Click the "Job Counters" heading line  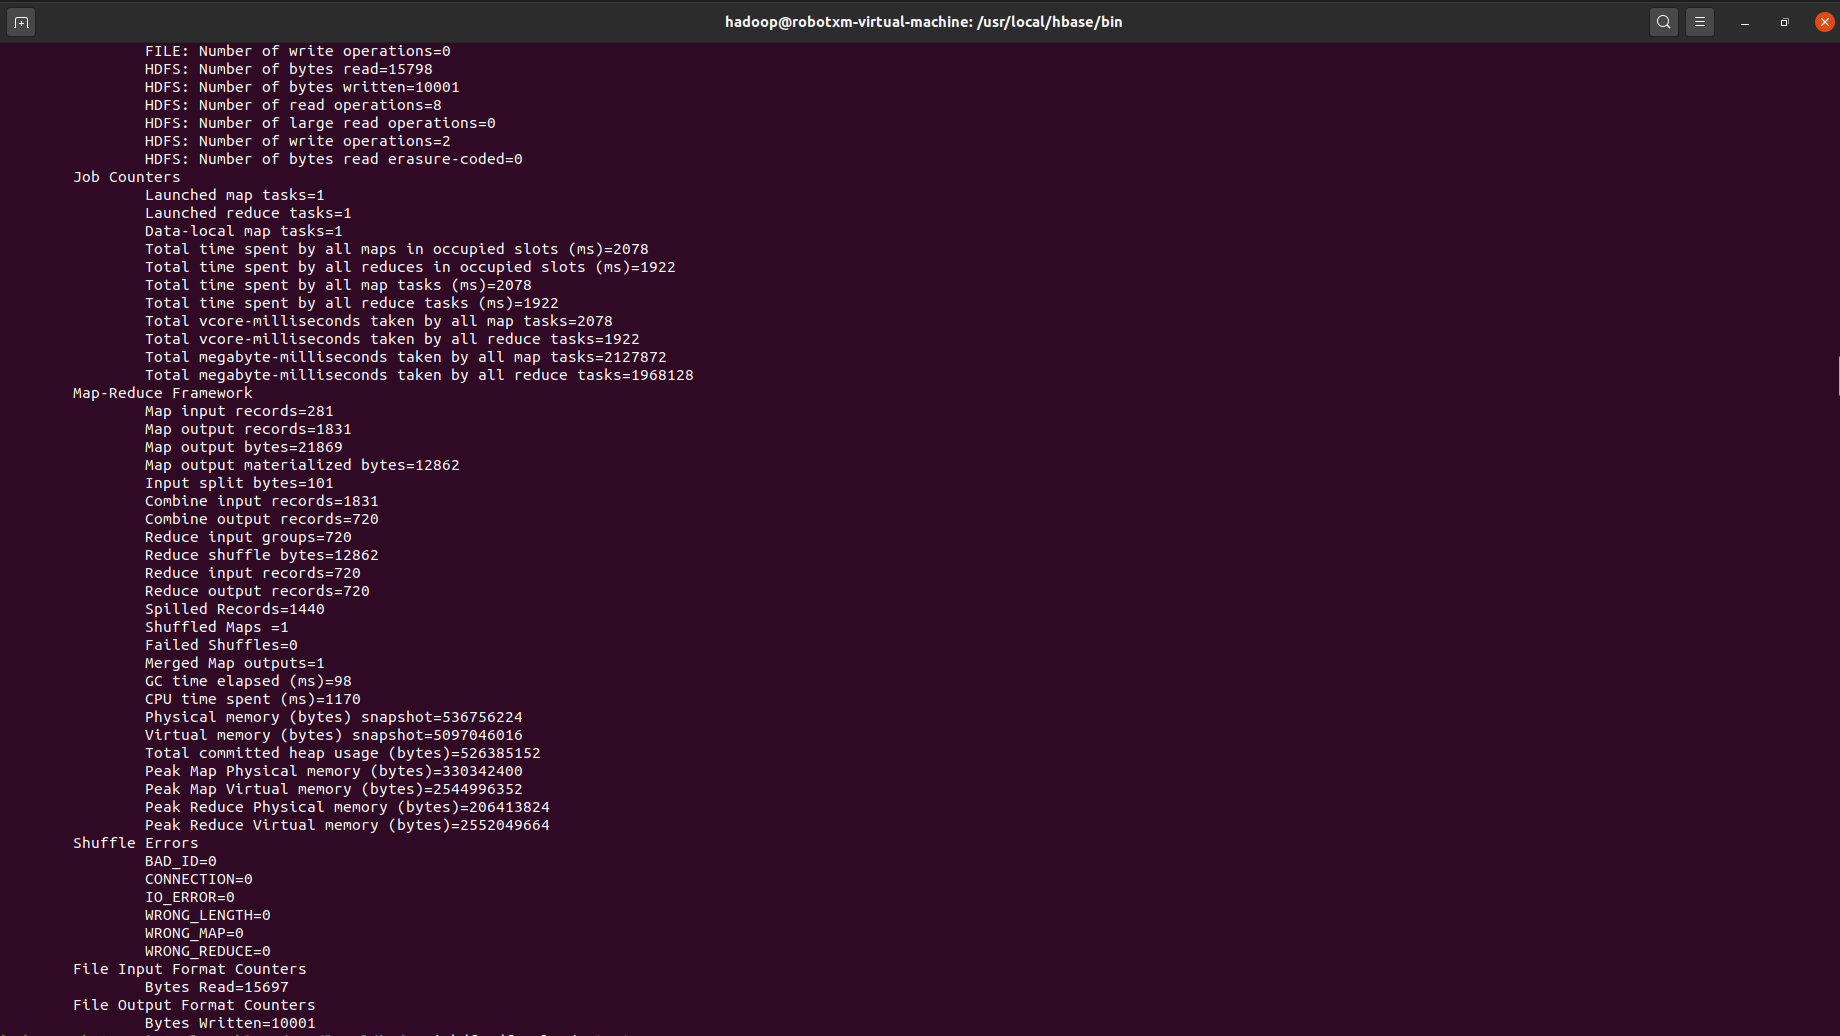coord(126,177)
